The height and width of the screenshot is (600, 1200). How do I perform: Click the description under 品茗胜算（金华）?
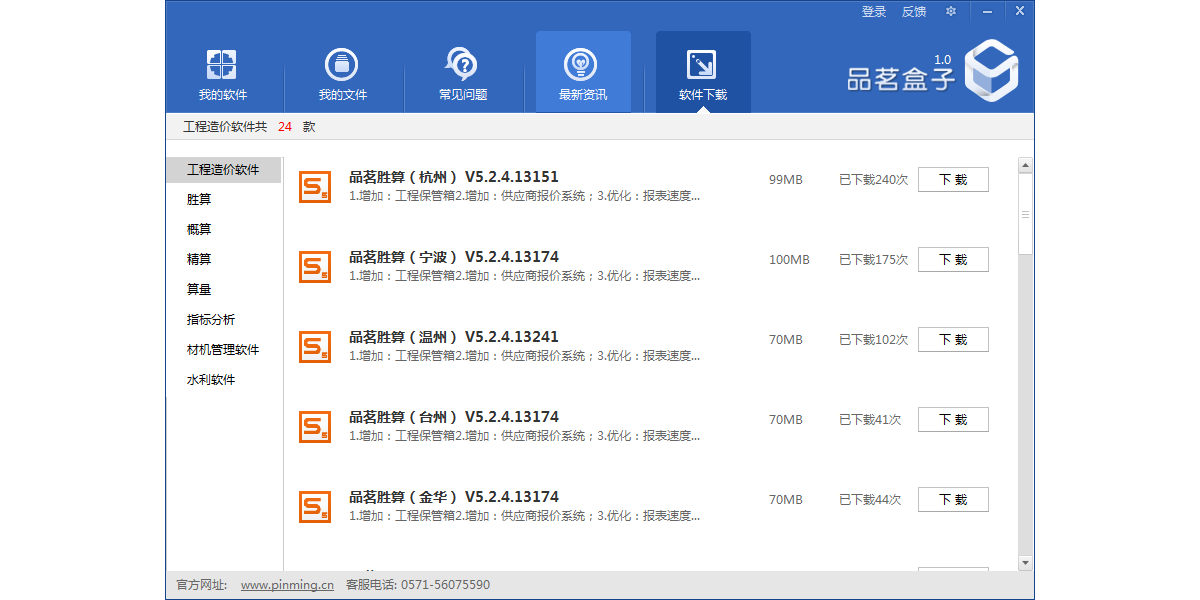(x=525, y=516)
